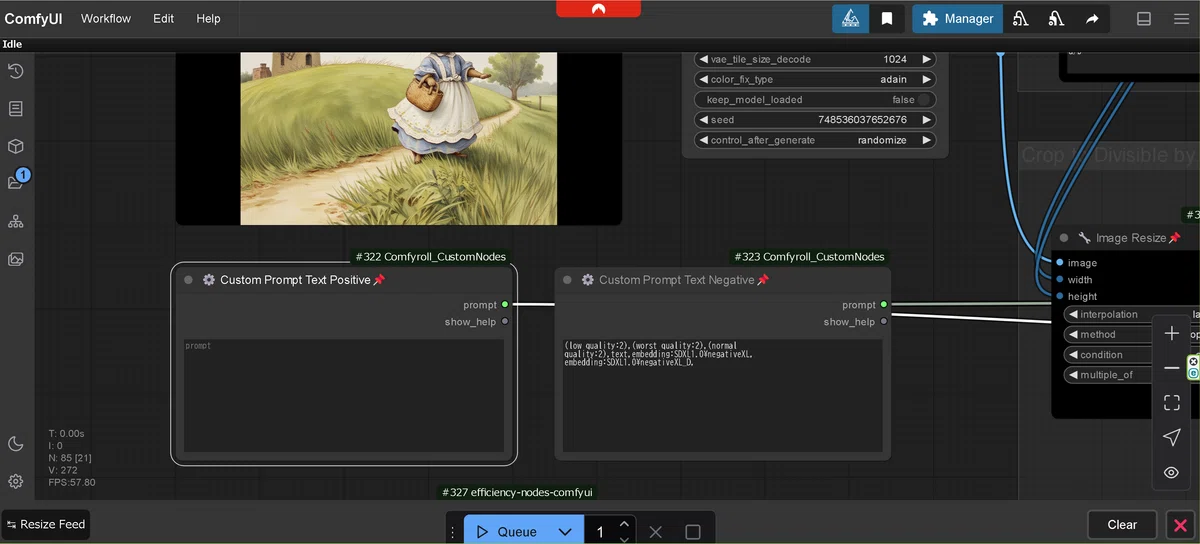Viewport: 1200px width, 544px height.
Task: Click the pin icon on Custom Prompt Text Negative
Action: point(763,280)
